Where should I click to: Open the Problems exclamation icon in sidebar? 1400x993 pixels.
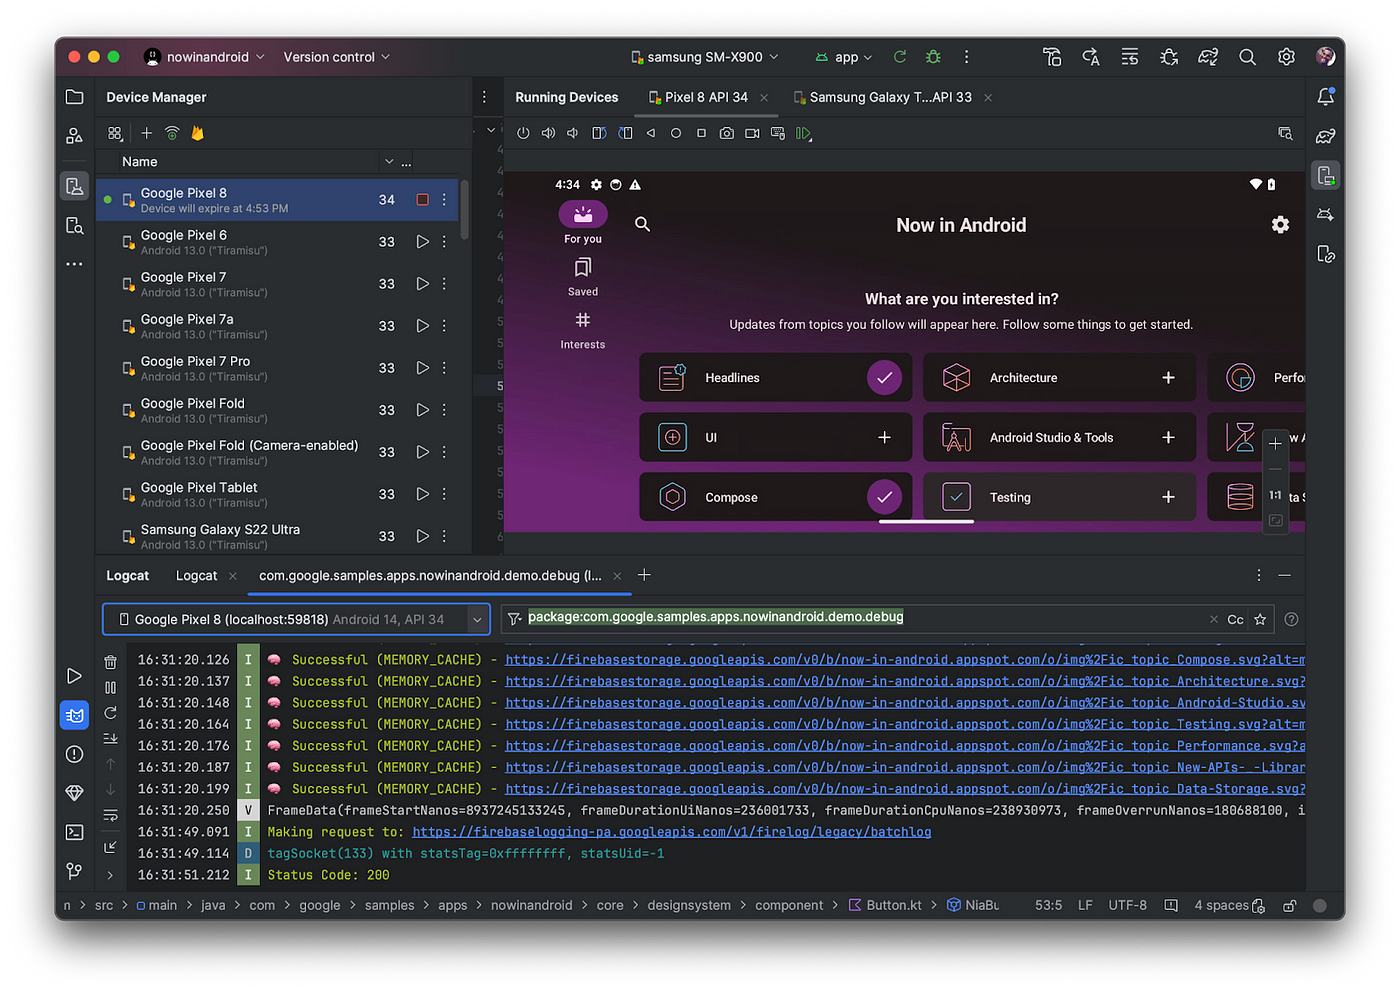pos(74,754)
